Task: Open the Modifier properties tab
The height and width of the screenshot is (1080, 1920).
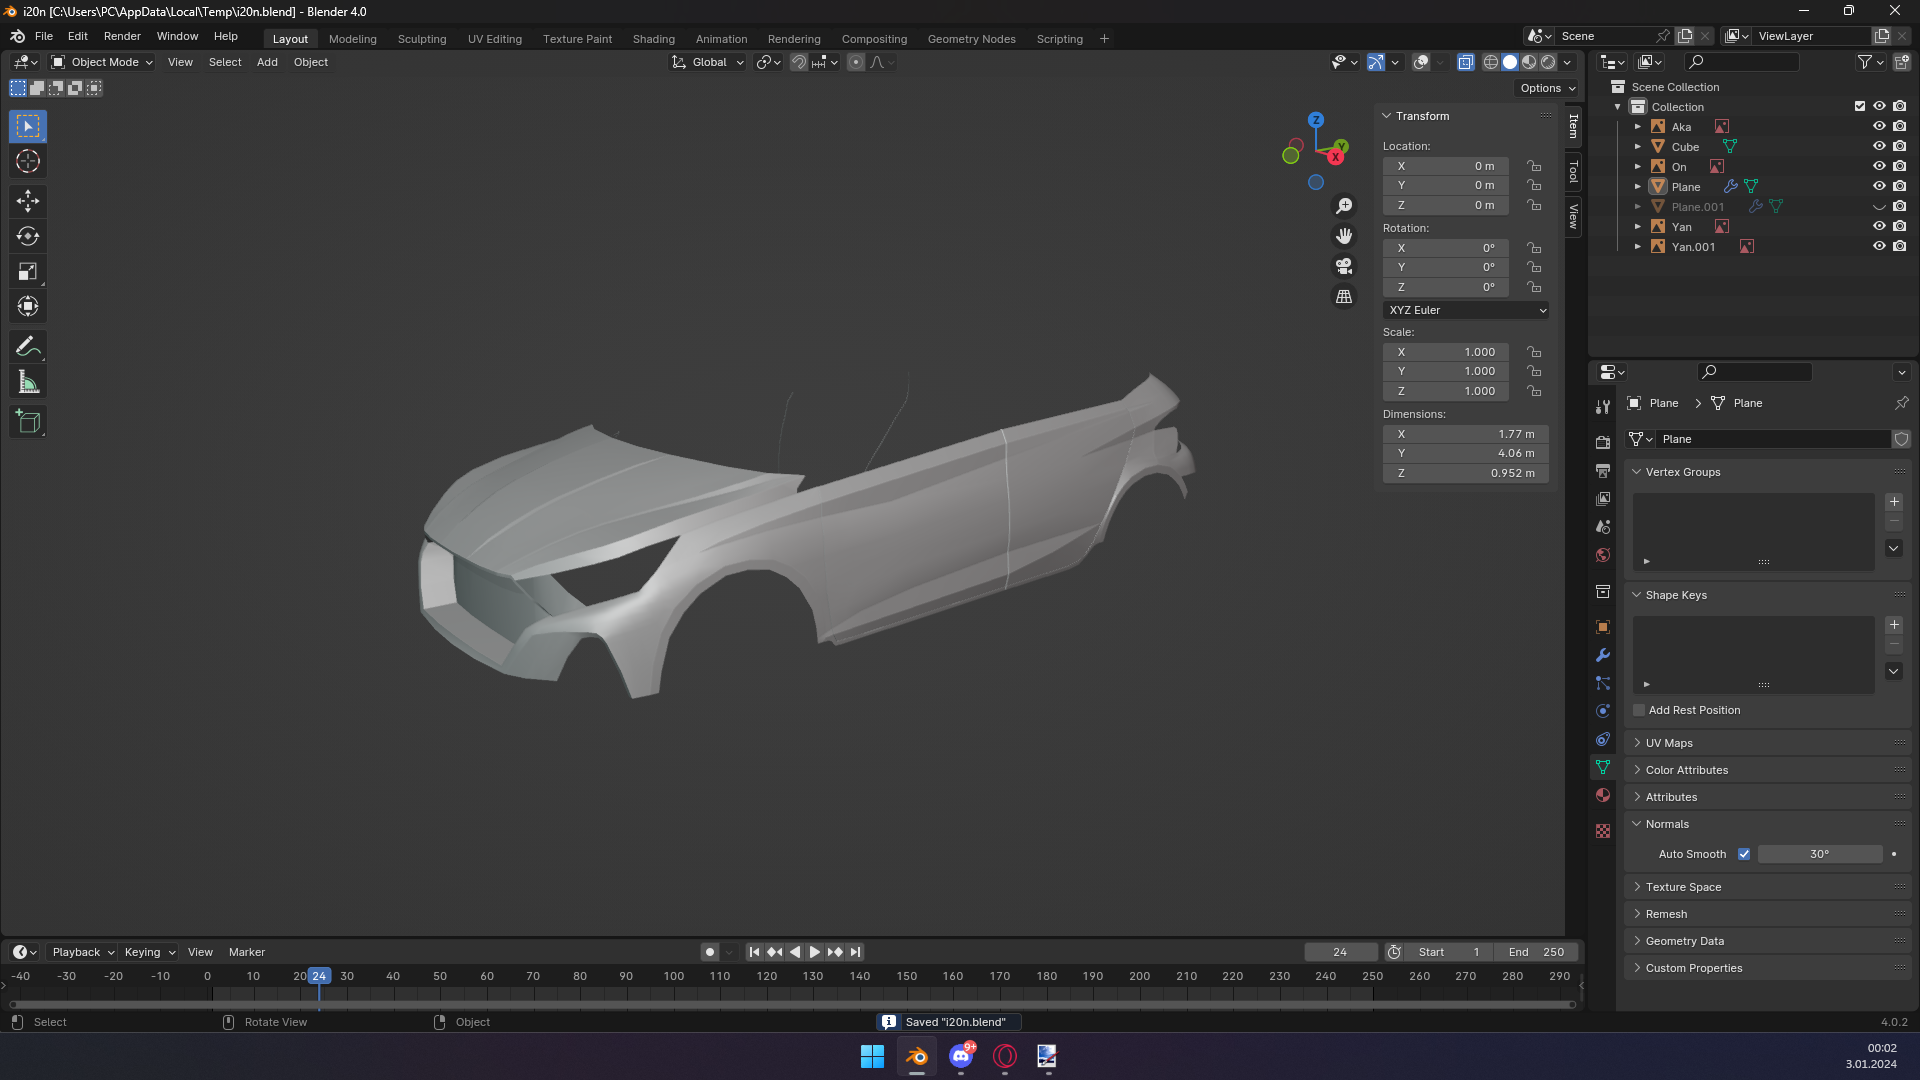Action: (1603, 655)
